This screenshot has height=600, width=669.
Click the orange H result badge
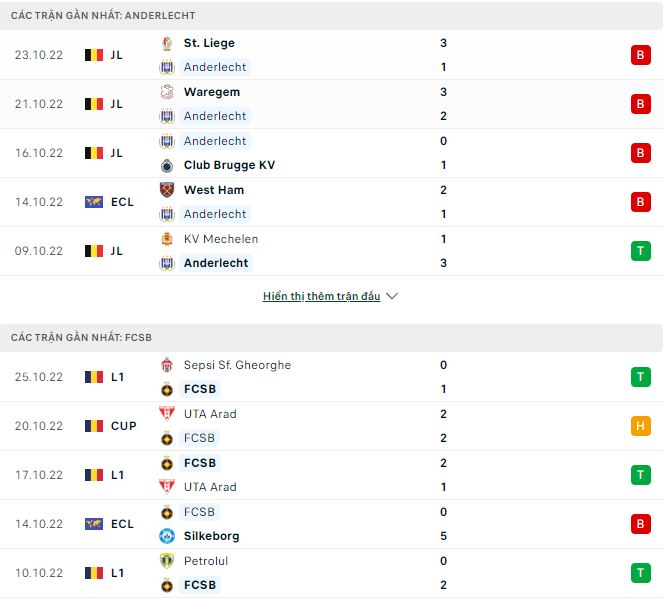pyautogui.click(x=640, y=426)
